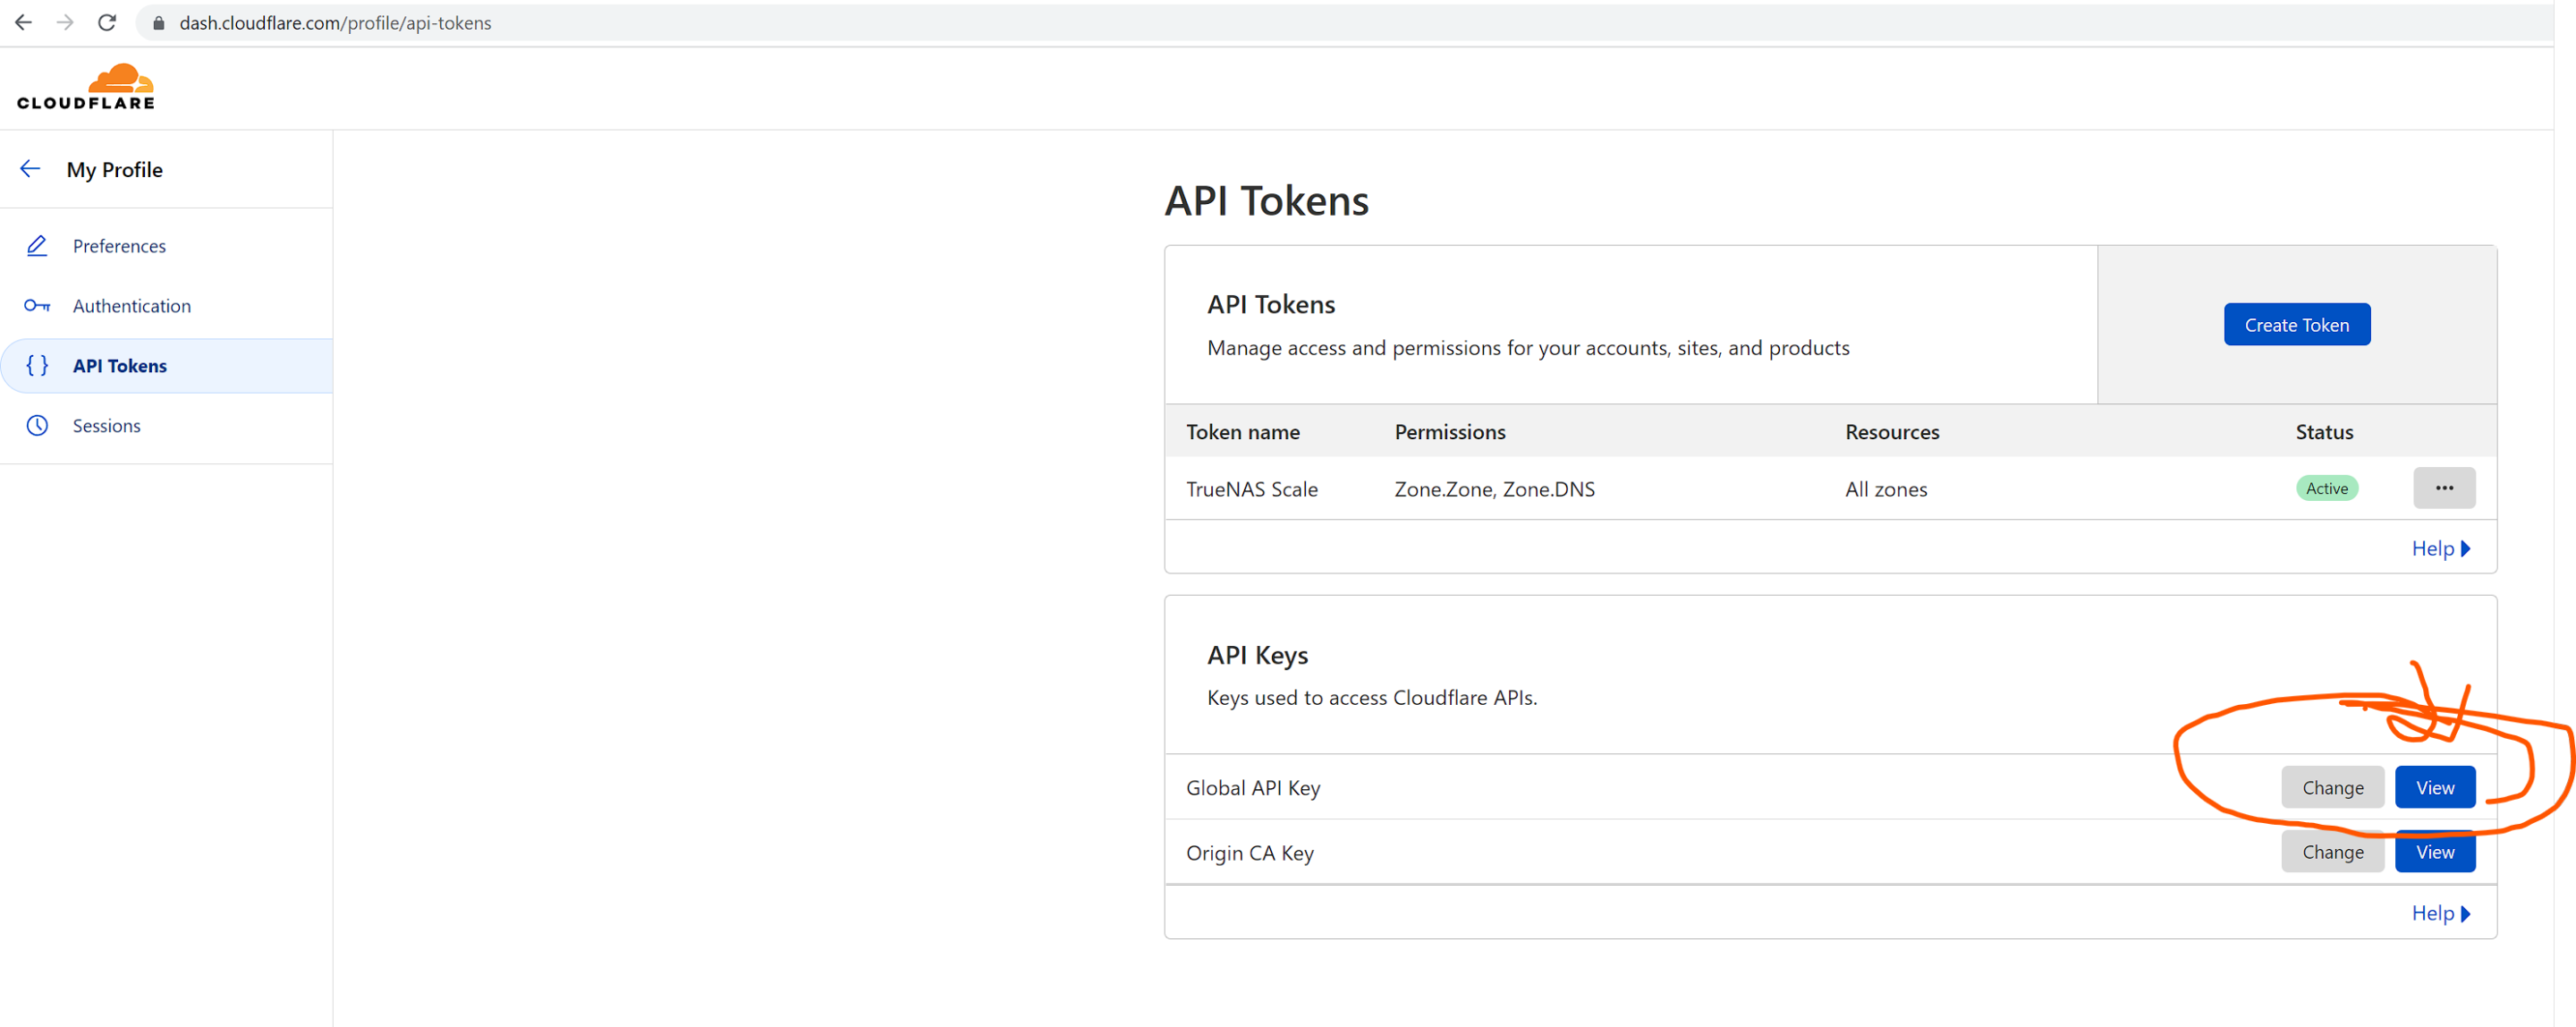2576x1027 pixels.
Task: Click View for Origin CA Key
Action: (x=2435, y=853)
